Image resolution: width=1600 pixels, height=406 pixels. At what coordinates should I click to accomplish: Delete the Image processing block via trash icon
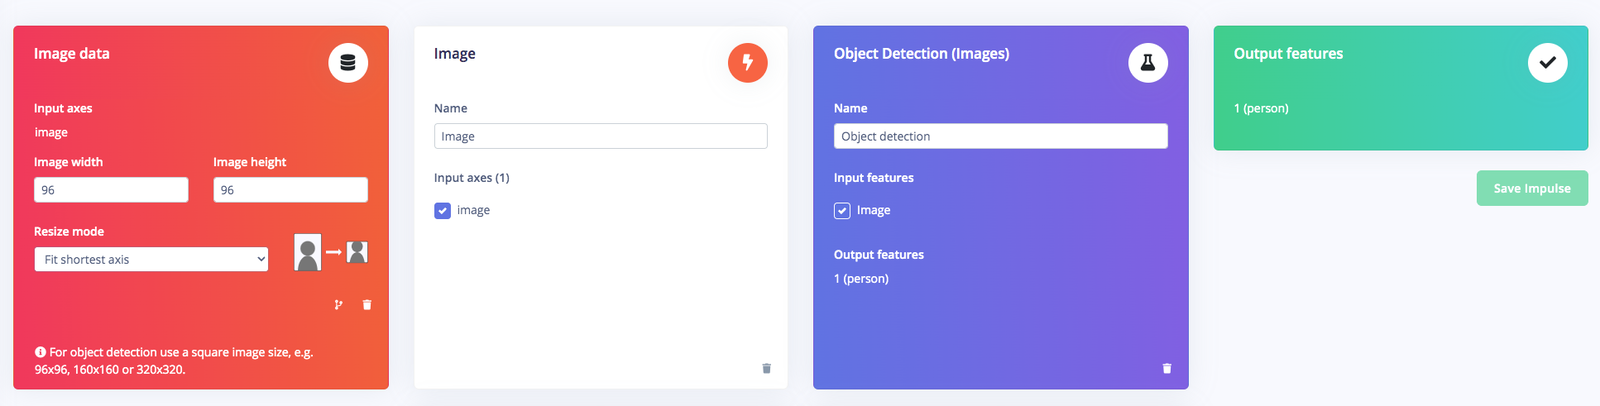click(767, 369)
